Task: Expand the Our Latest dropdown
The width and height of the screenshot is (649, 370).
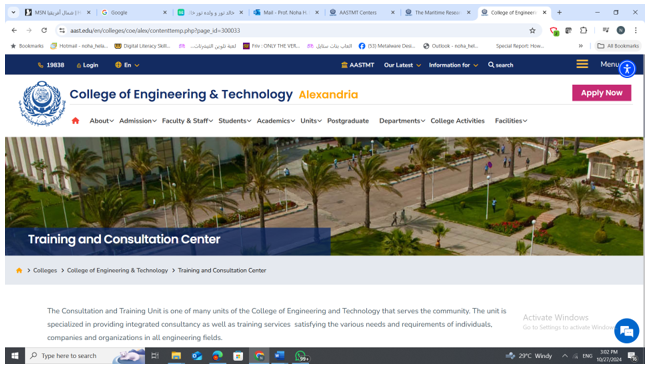Action: coord(402,65)
